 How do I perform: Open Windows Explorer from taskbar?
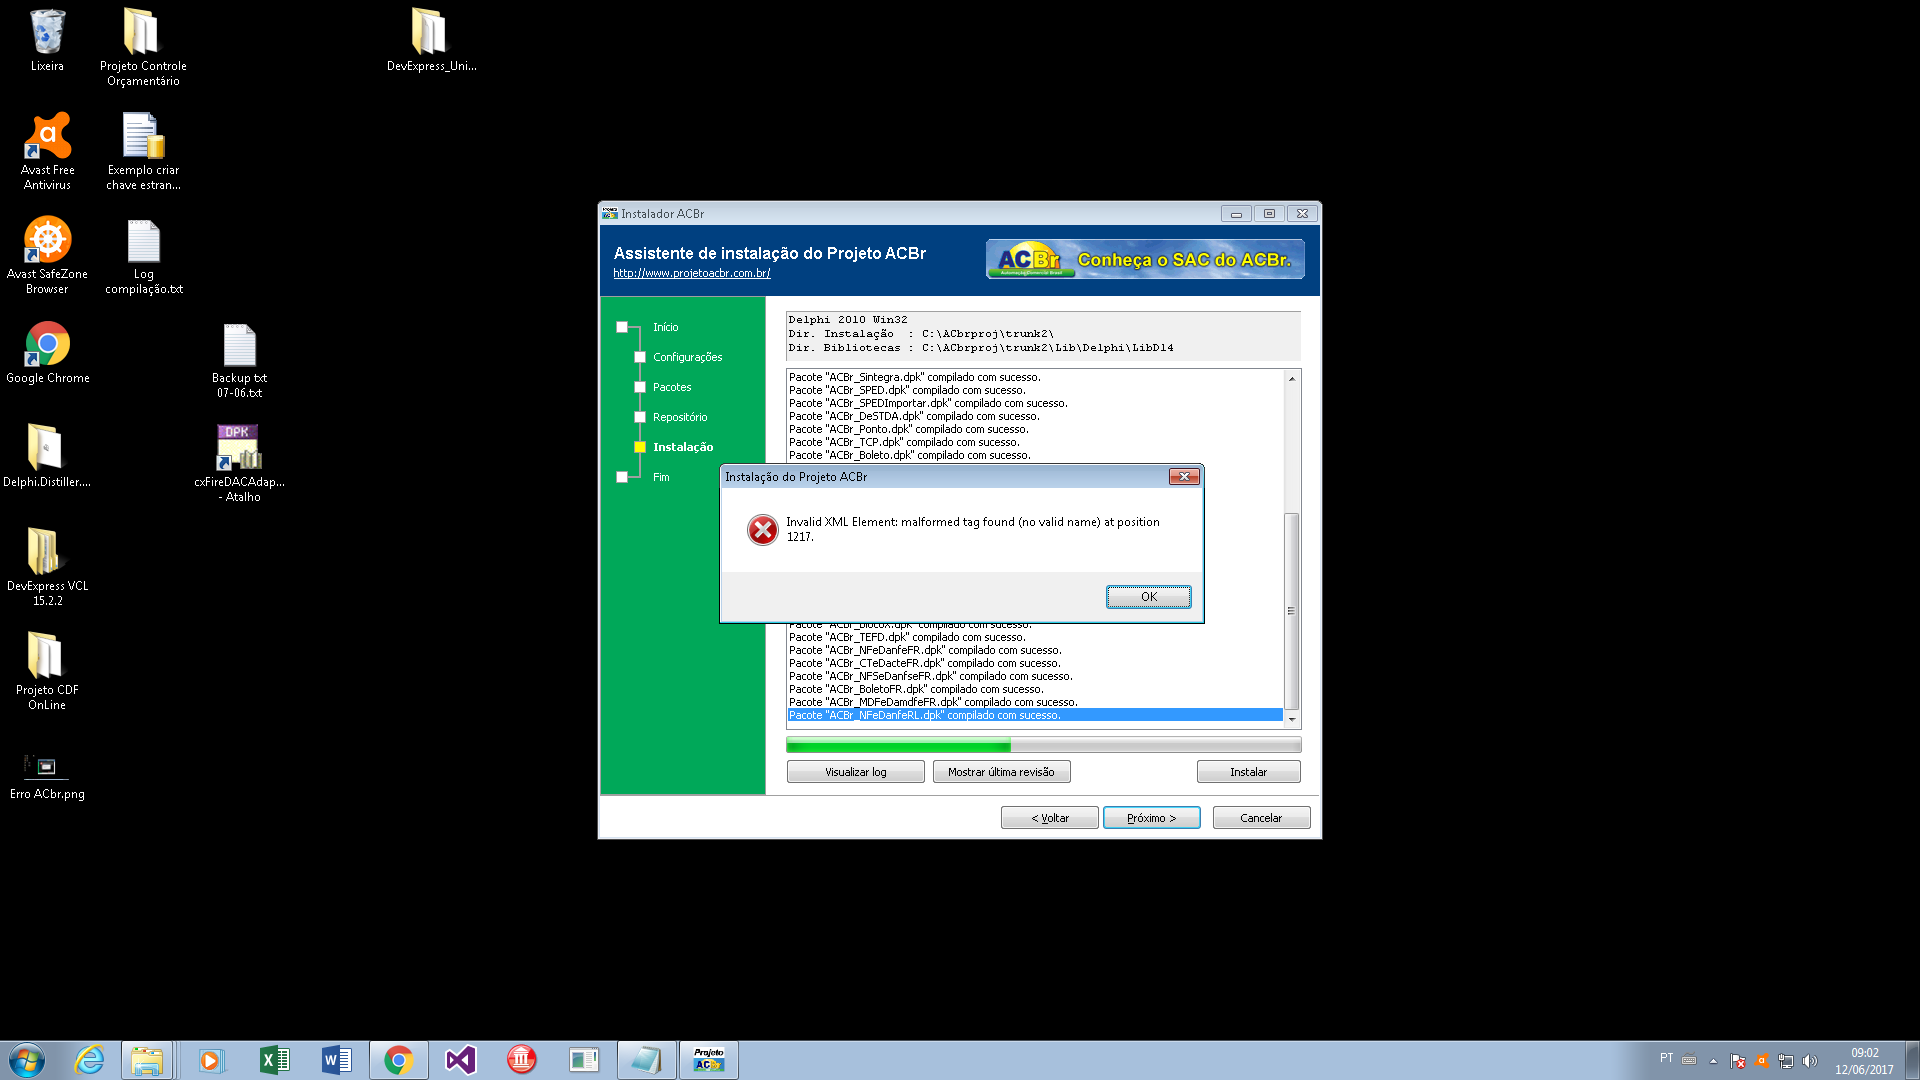pyautogui.click(x=147, y=1060)
